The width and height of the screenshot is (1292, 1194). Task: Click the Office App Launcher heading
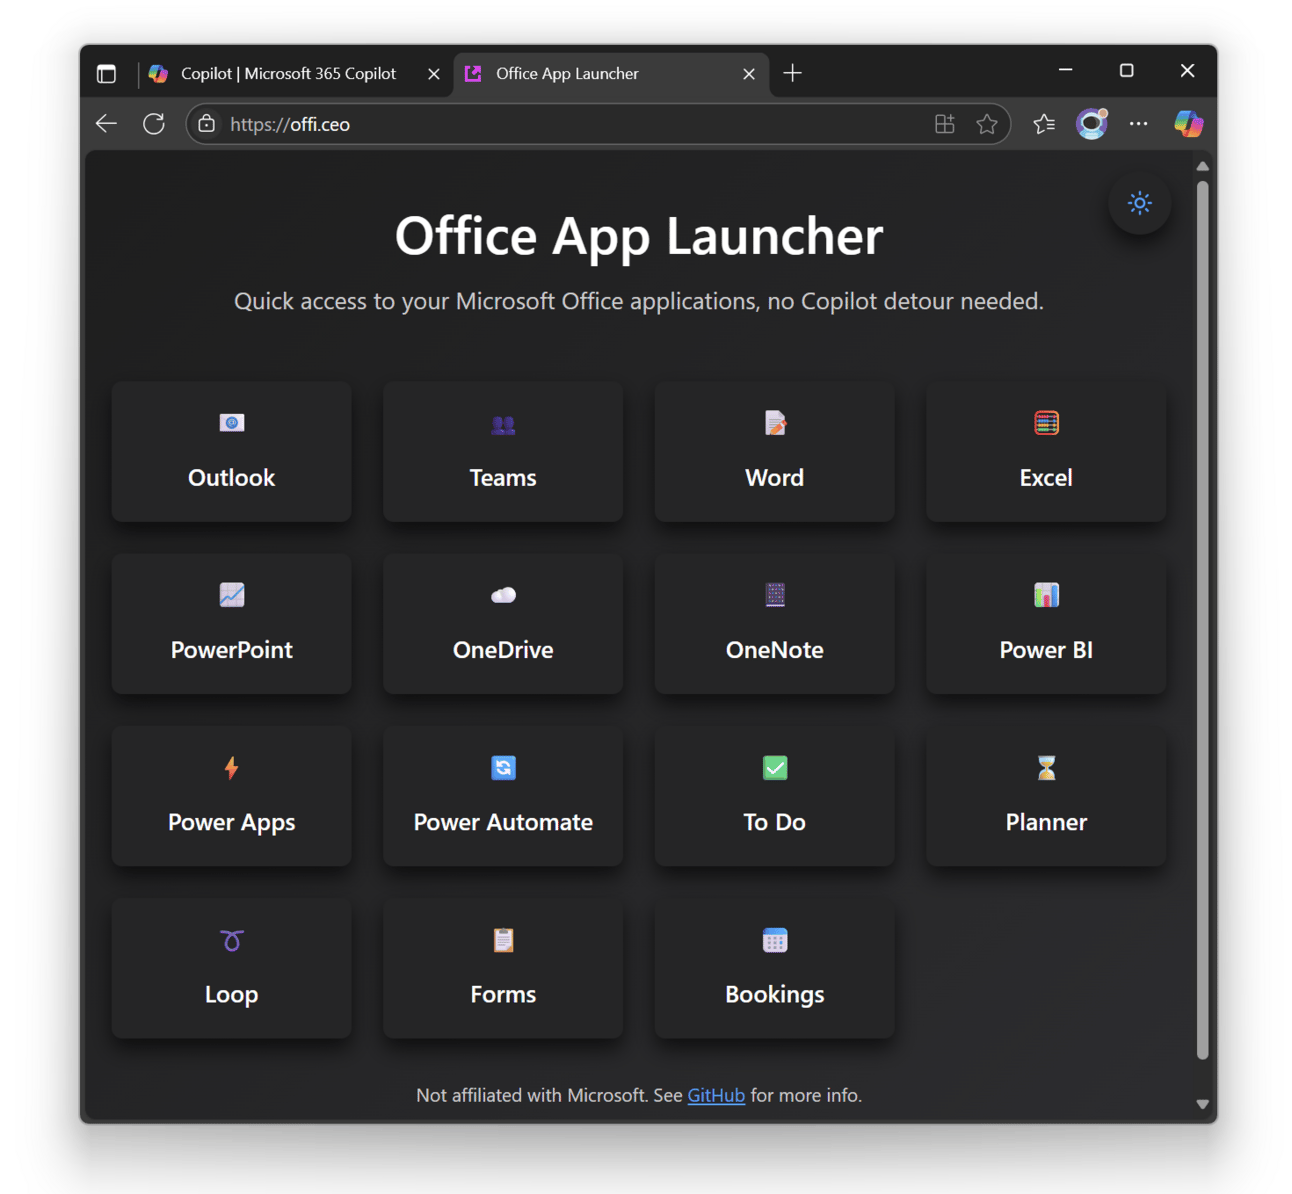pos(639,236)
